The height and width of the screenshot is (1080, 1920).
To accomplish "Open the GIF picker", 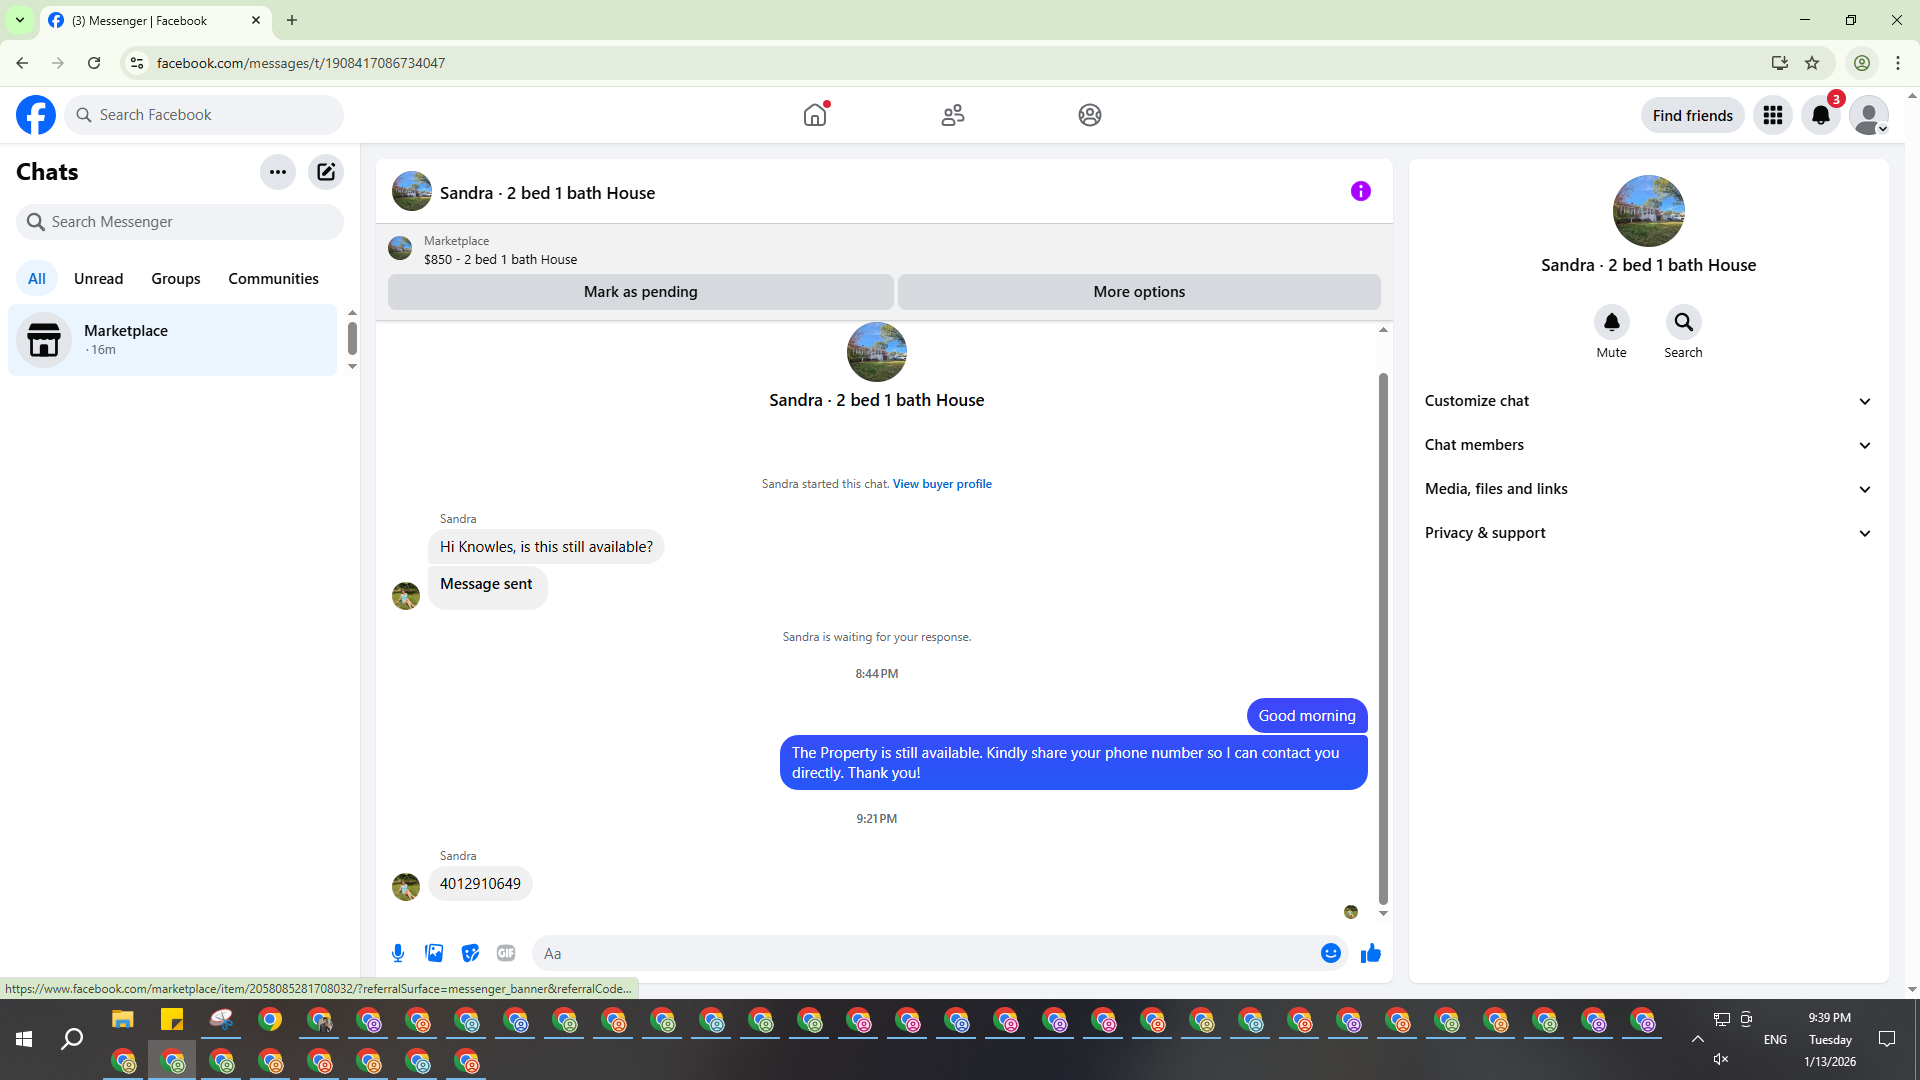I will pos(506,953).
